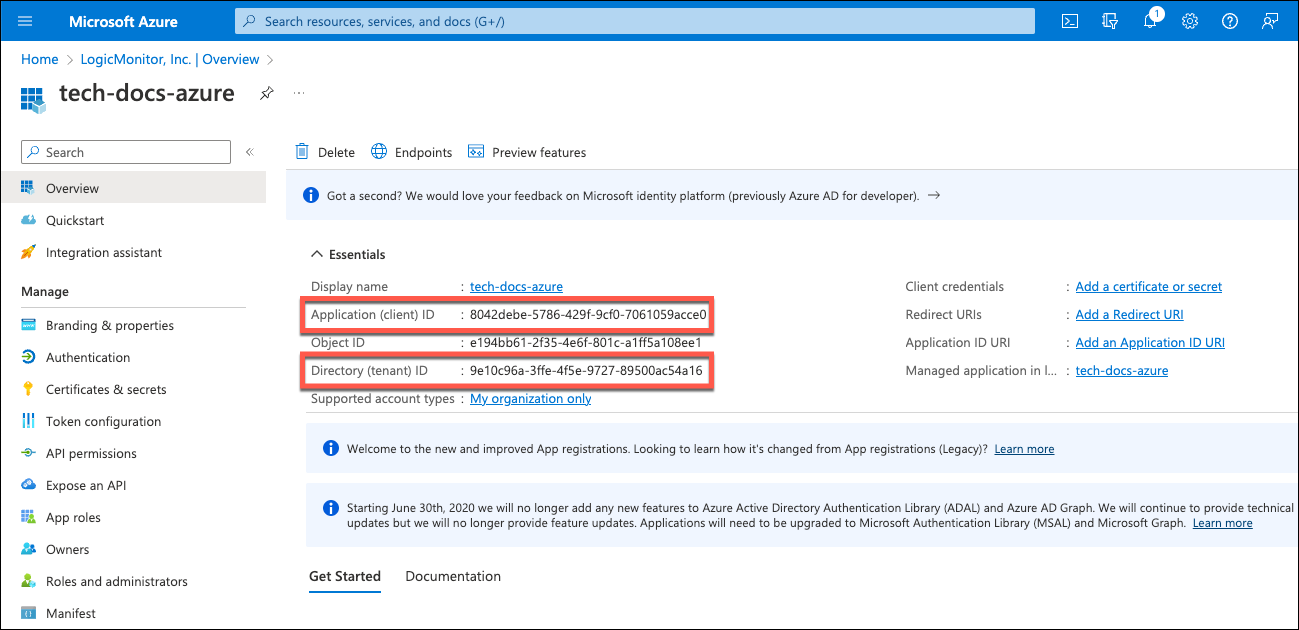Image resolution: width=1299 pixels, height=630 pixels.
Task: Click the App roles grid icon
Action: [x=28, y=517]
